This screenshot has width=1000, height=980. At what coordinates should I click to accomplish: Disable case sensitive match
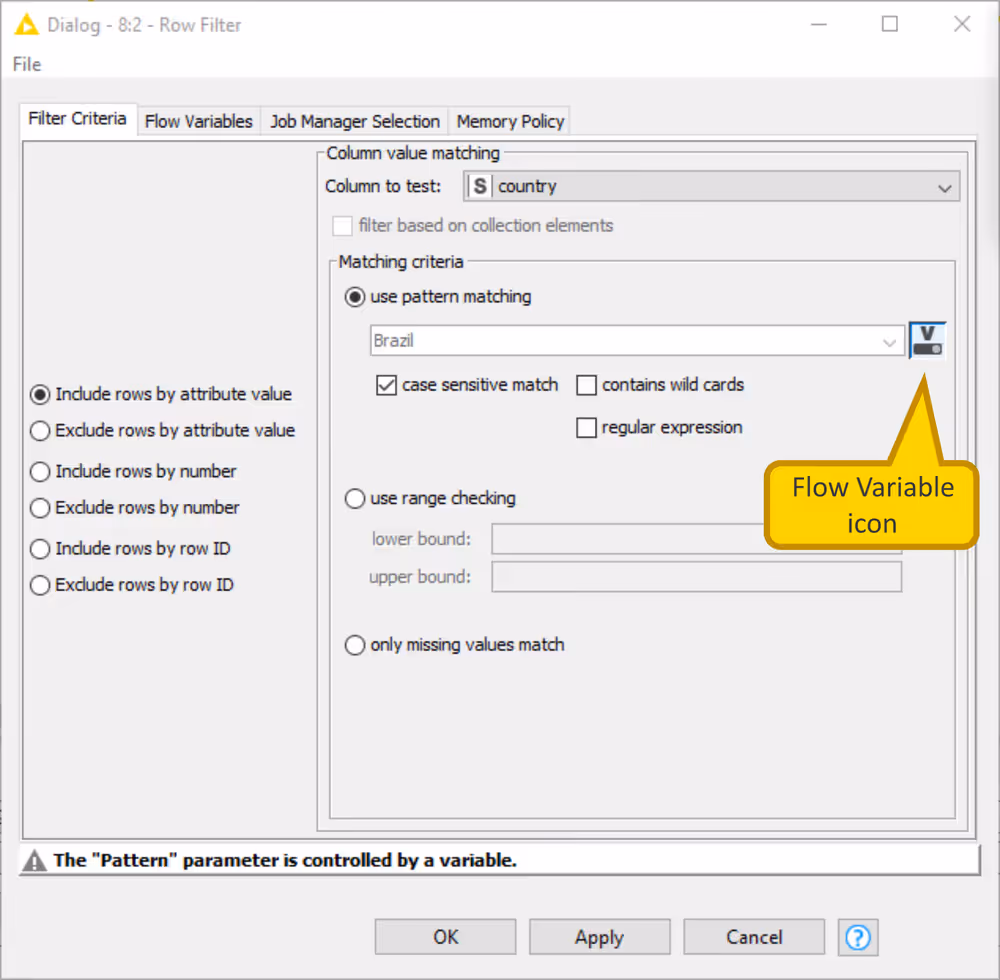pyautogui.click(x=386, y=385)
